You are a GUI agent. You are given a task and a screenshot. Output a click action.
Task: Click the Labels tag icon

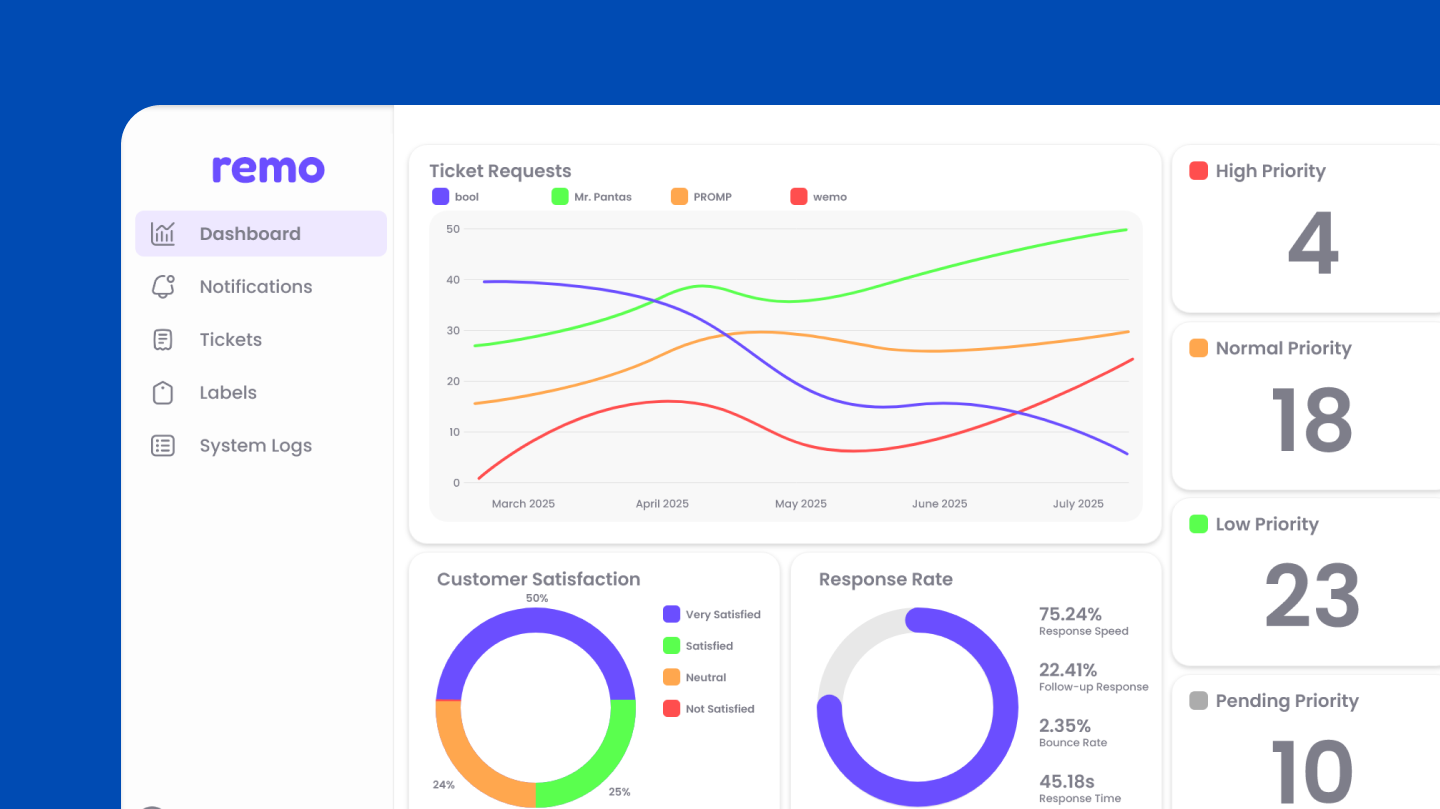[163, 393]
